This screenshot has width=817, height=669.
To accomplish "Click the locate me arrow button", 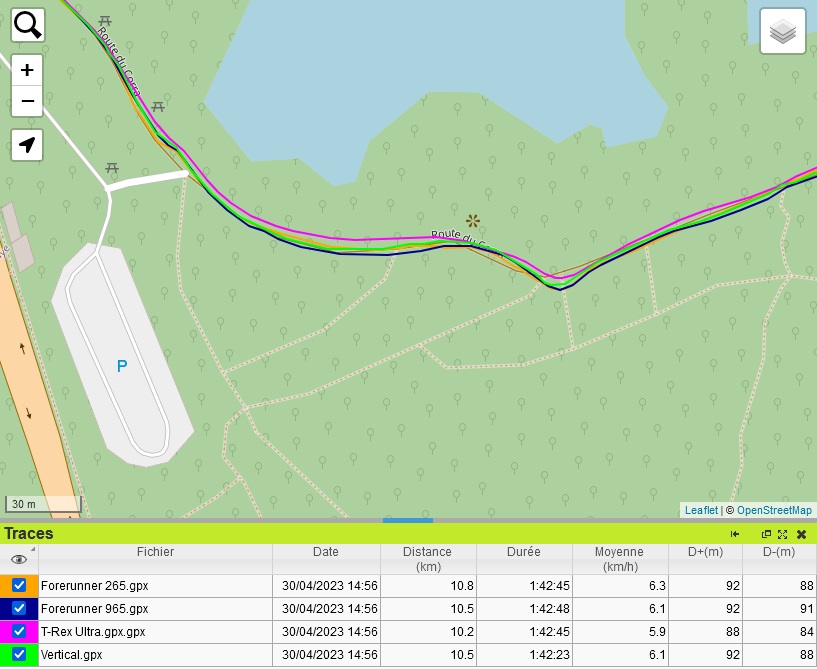I will coord(27,145).
